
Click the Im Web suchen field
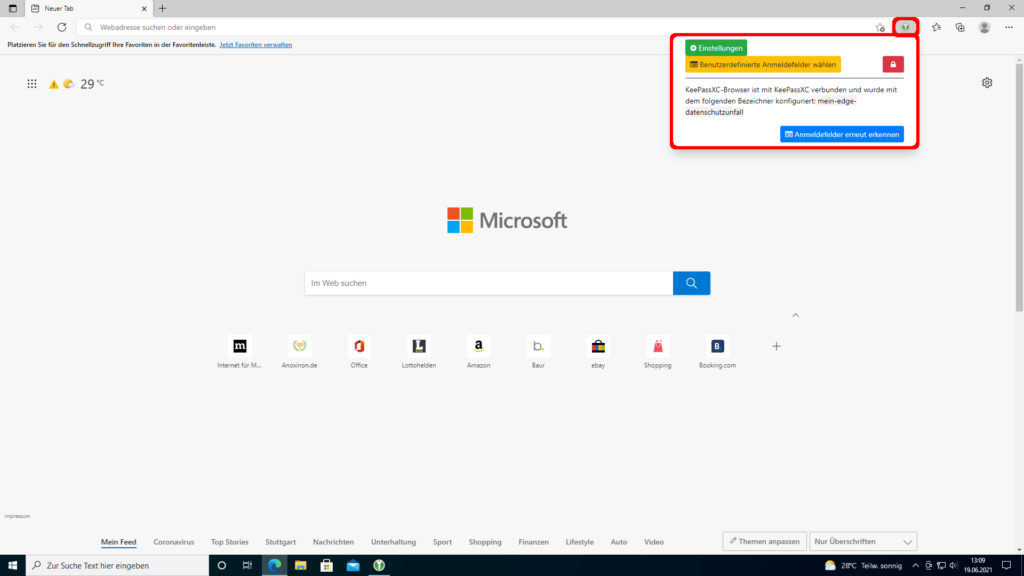(489, 283)
